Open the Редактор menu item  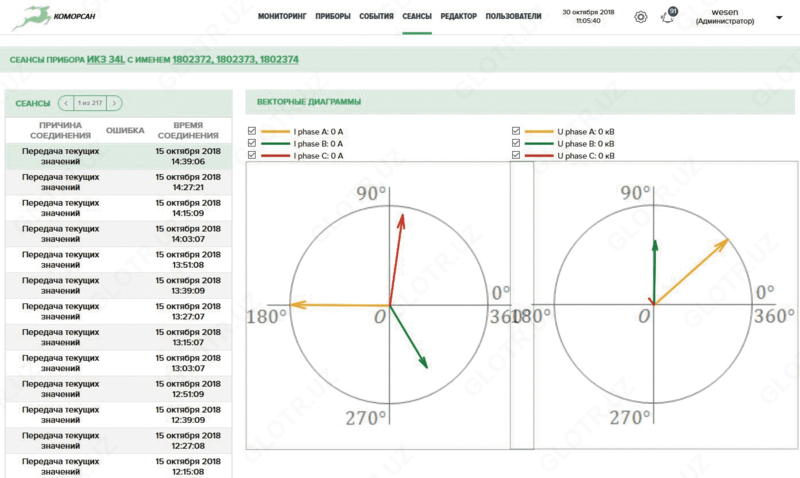tap(459, 17)
